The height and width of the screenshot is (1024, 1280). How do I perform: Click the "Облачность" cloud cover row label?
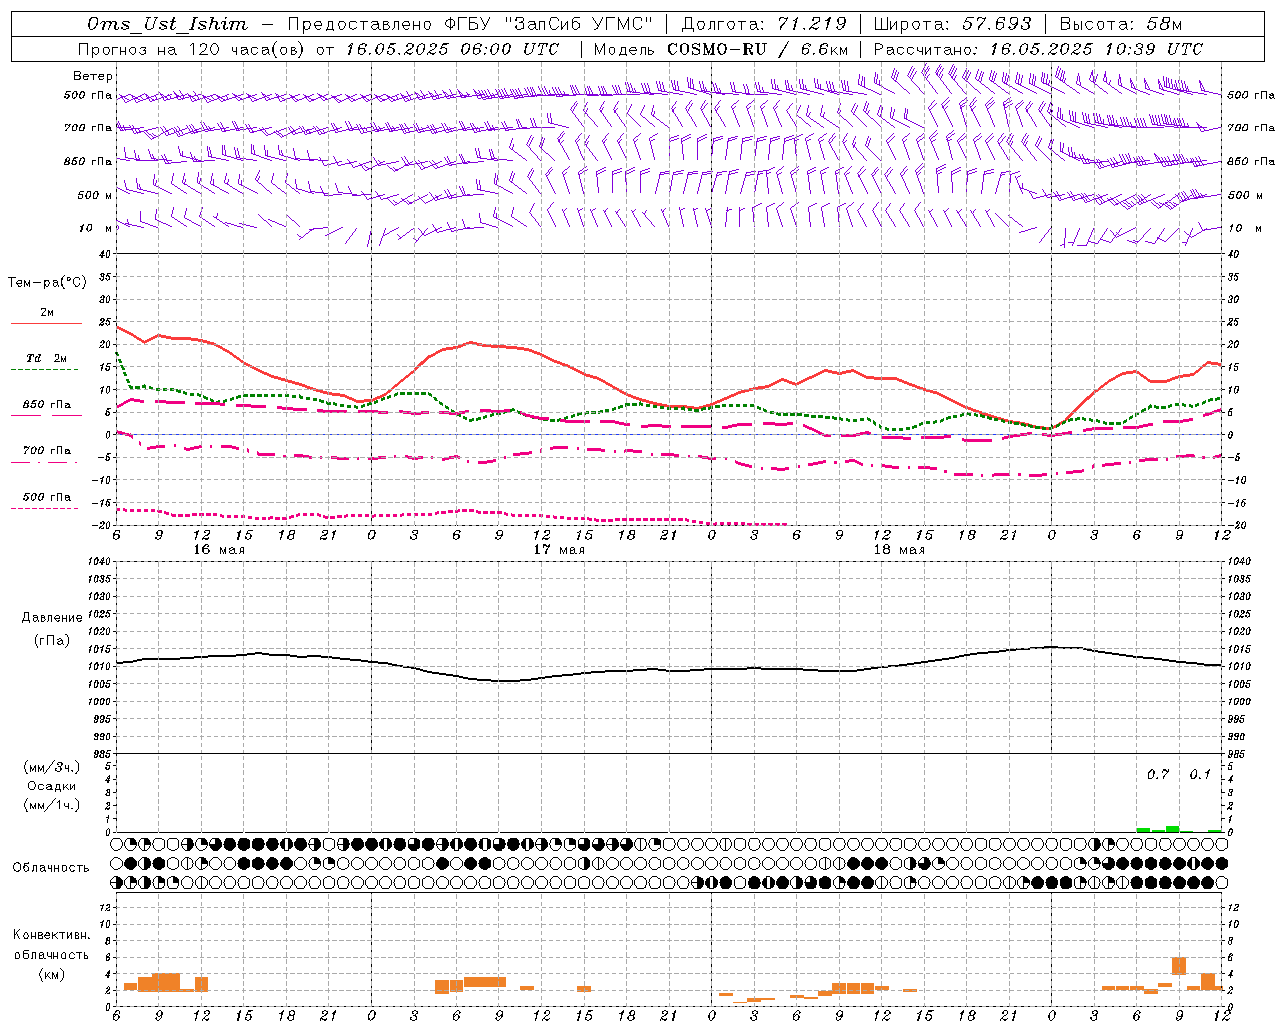tap(51, 867)
